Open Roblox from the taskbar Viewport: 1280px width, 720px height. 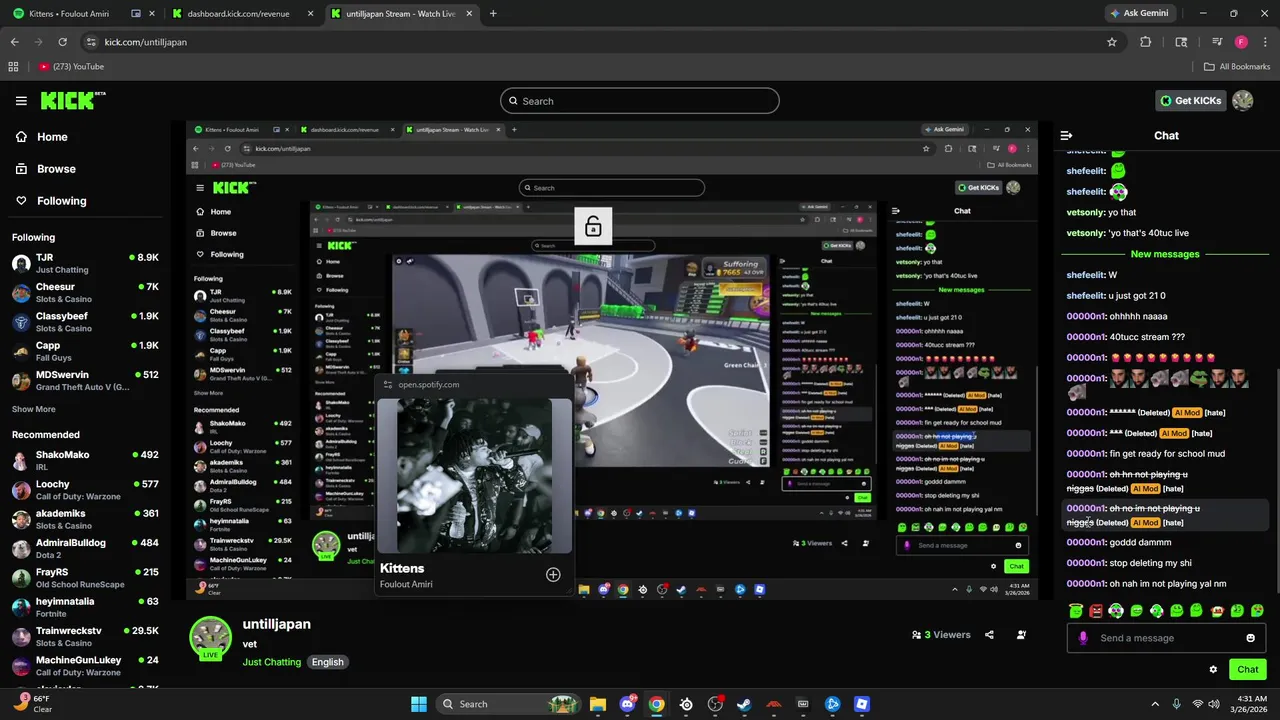tap(862, 704)
